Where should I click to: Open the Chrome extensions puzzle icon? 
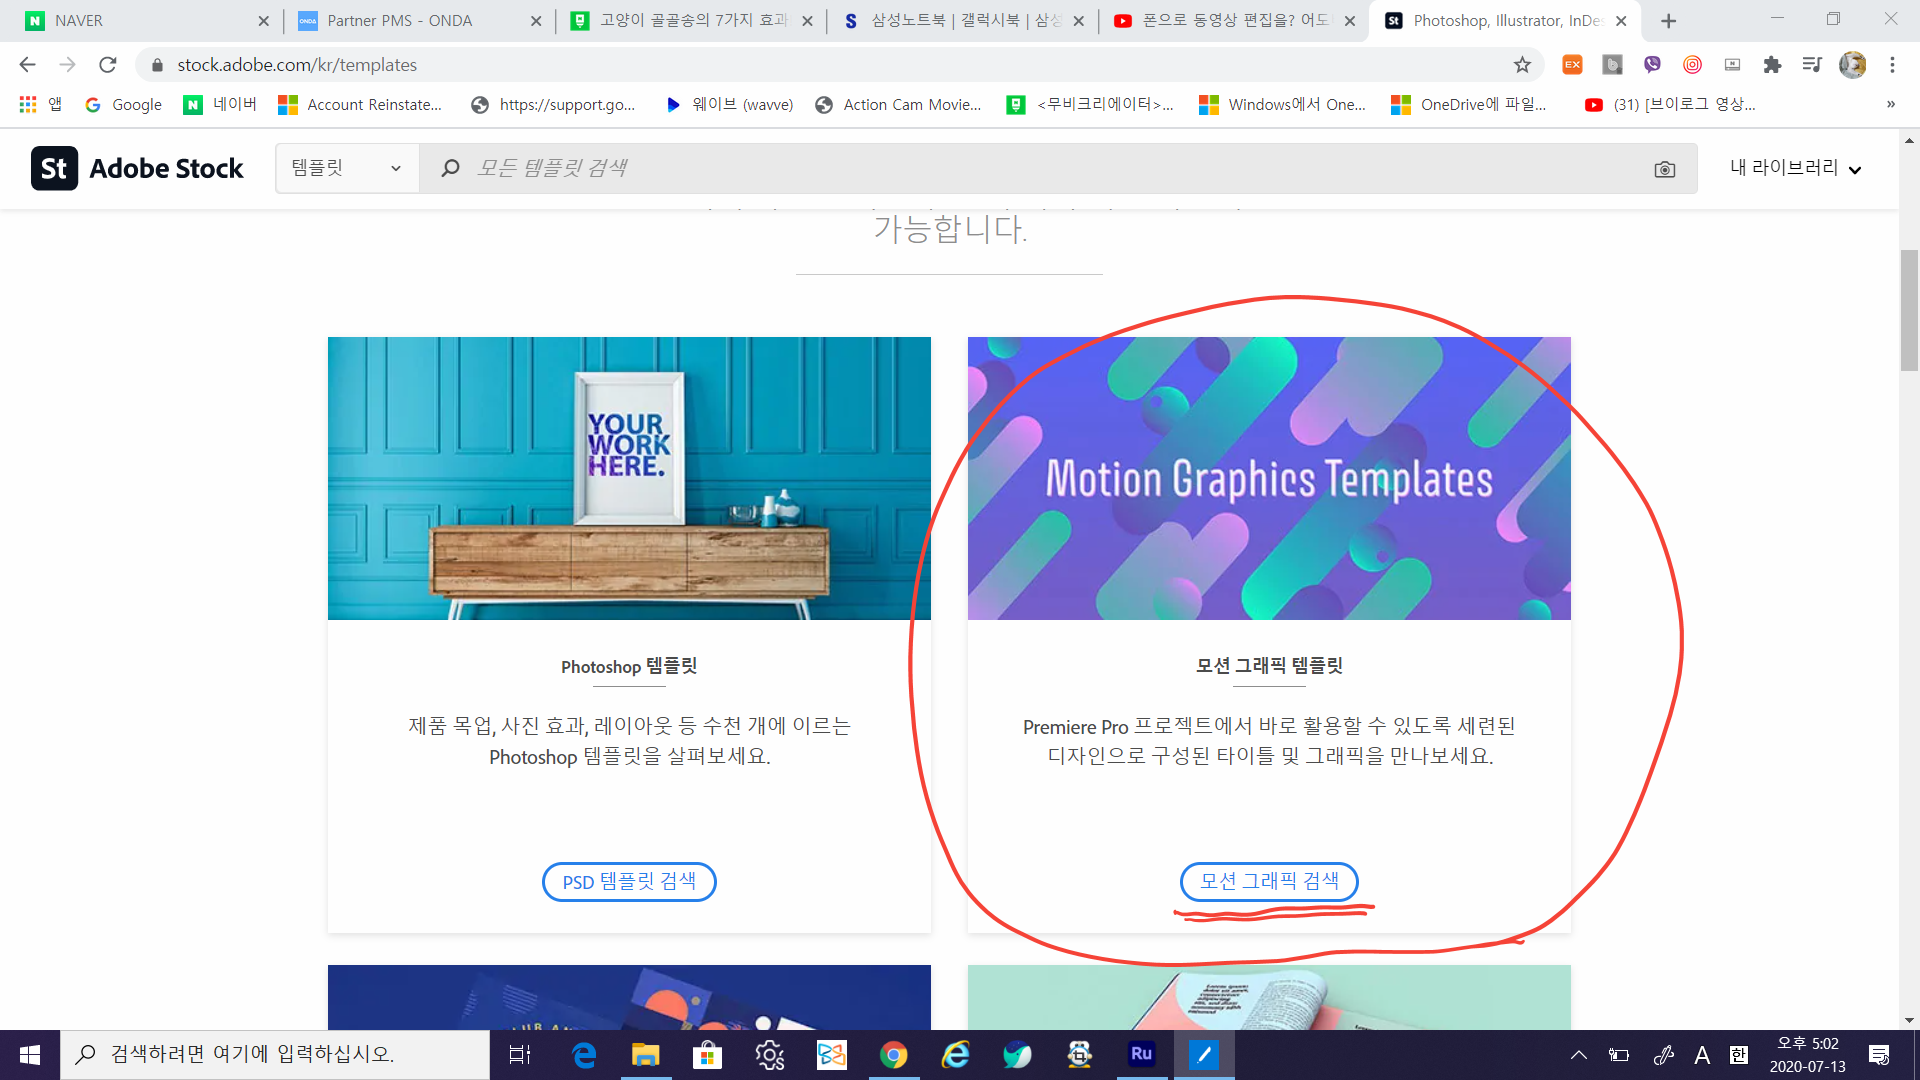(1772, 65)
